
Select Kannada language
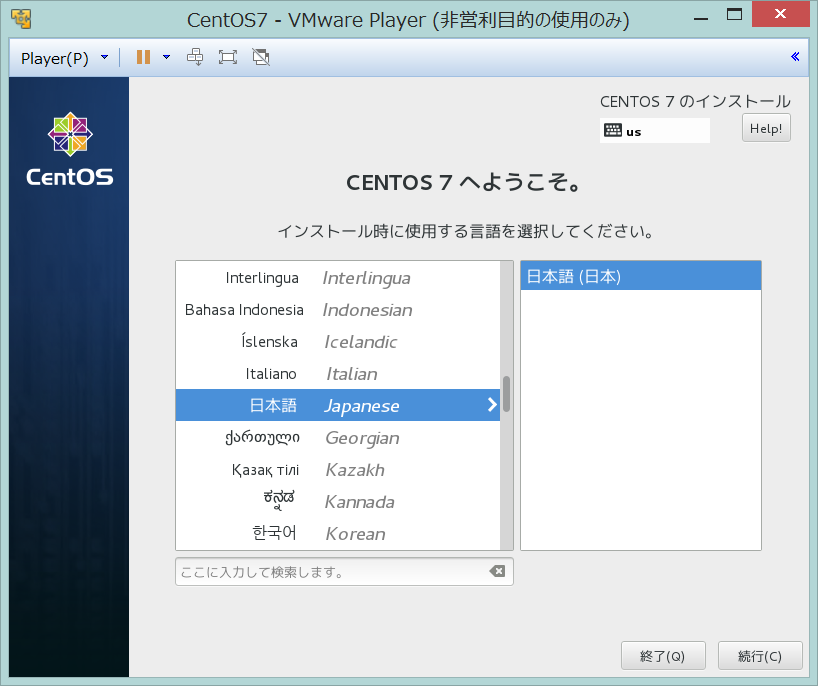[x=338, y=501]
